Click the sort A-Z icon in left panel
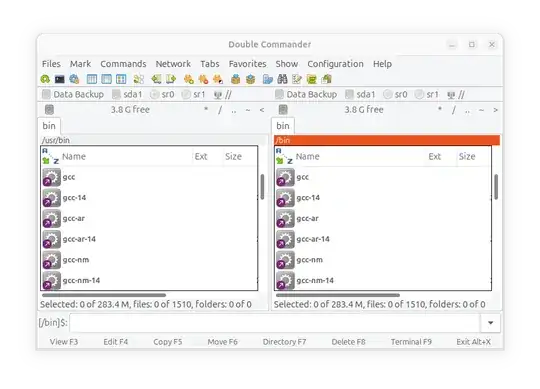The image size is (540, 389). pos(50,156)
